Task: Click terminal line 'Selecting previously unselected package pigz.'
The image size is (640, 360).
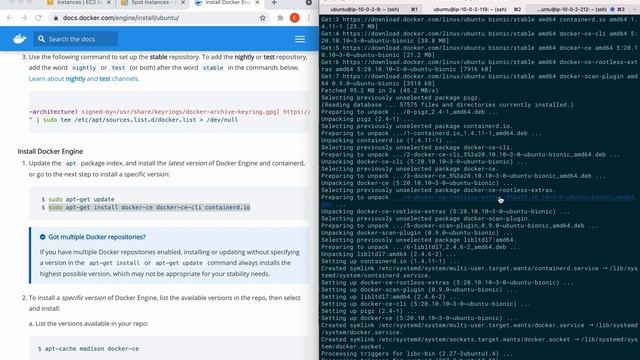Action: (401, 98)
